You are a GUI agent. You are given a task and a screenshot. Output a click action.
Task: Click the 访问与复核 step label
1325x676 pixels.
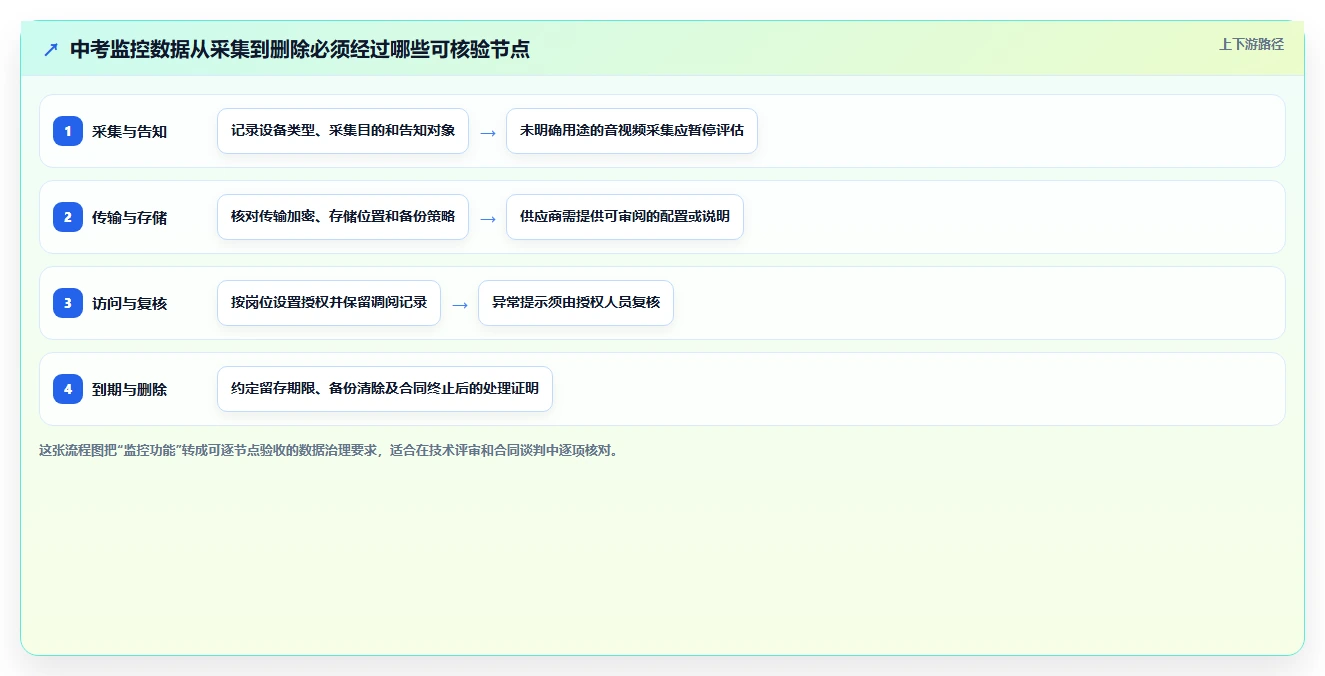click(x=130, y=303)
